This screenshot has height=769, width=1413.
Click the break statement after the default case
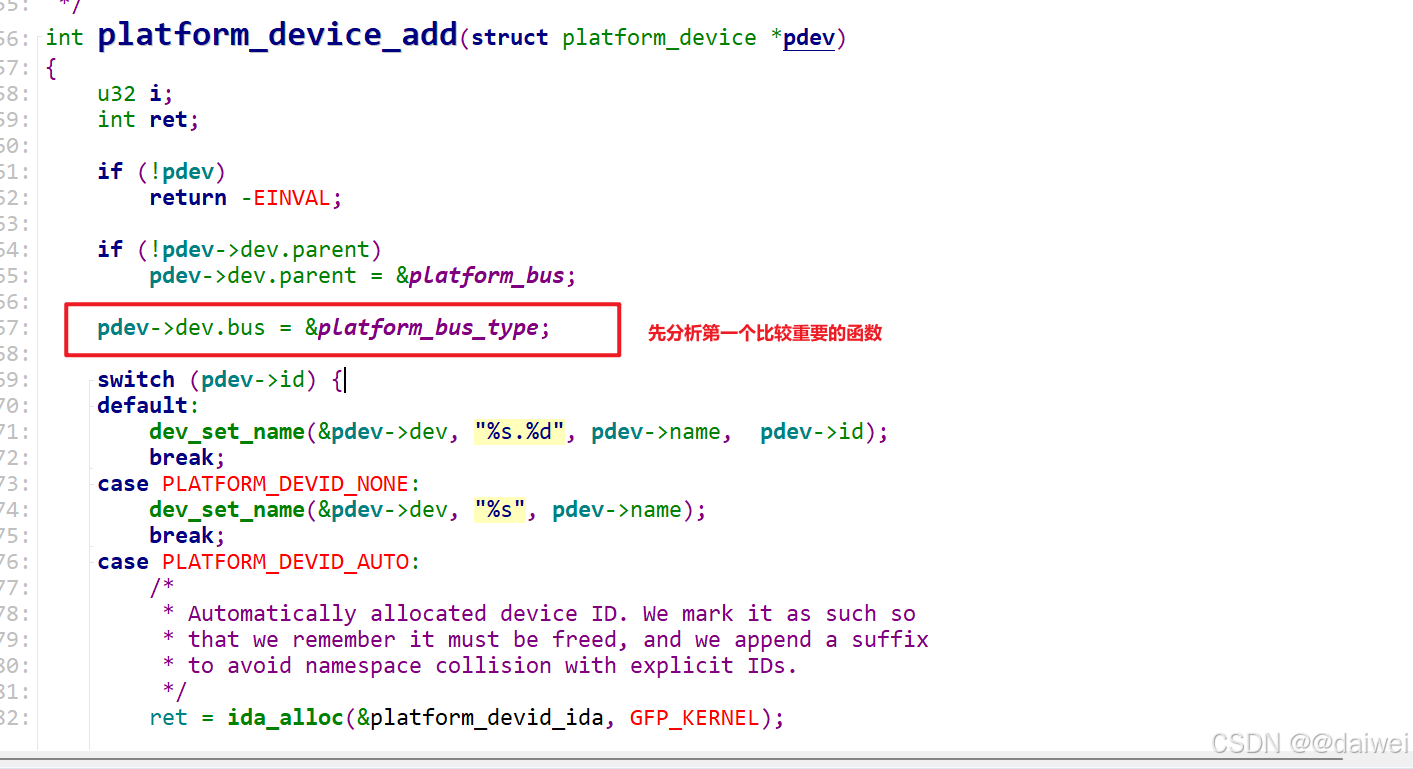[x=187, y=458]
